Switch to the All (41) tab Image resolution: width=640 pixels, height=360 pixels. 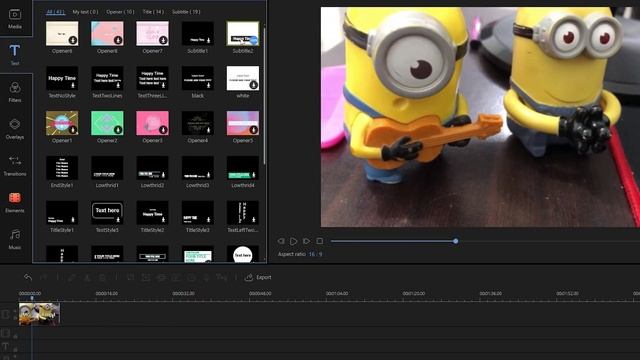coord(56,12)
